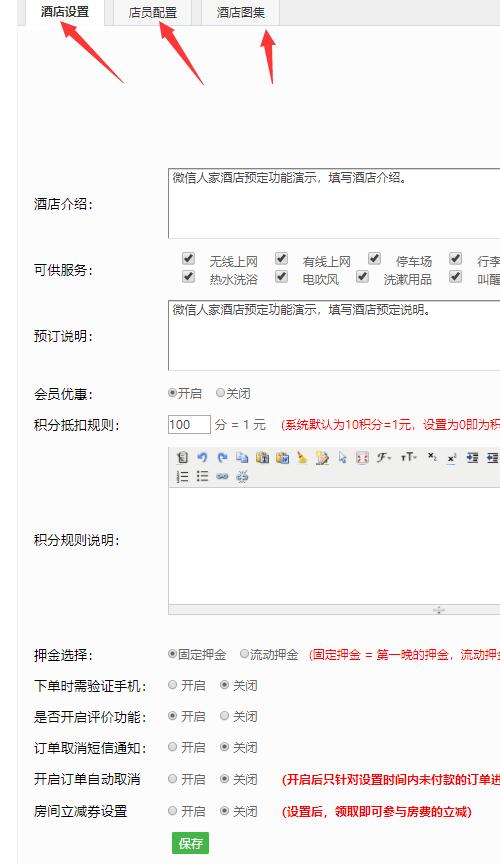Click the redo icon in editor
The image size is (500, 864).
222,457
